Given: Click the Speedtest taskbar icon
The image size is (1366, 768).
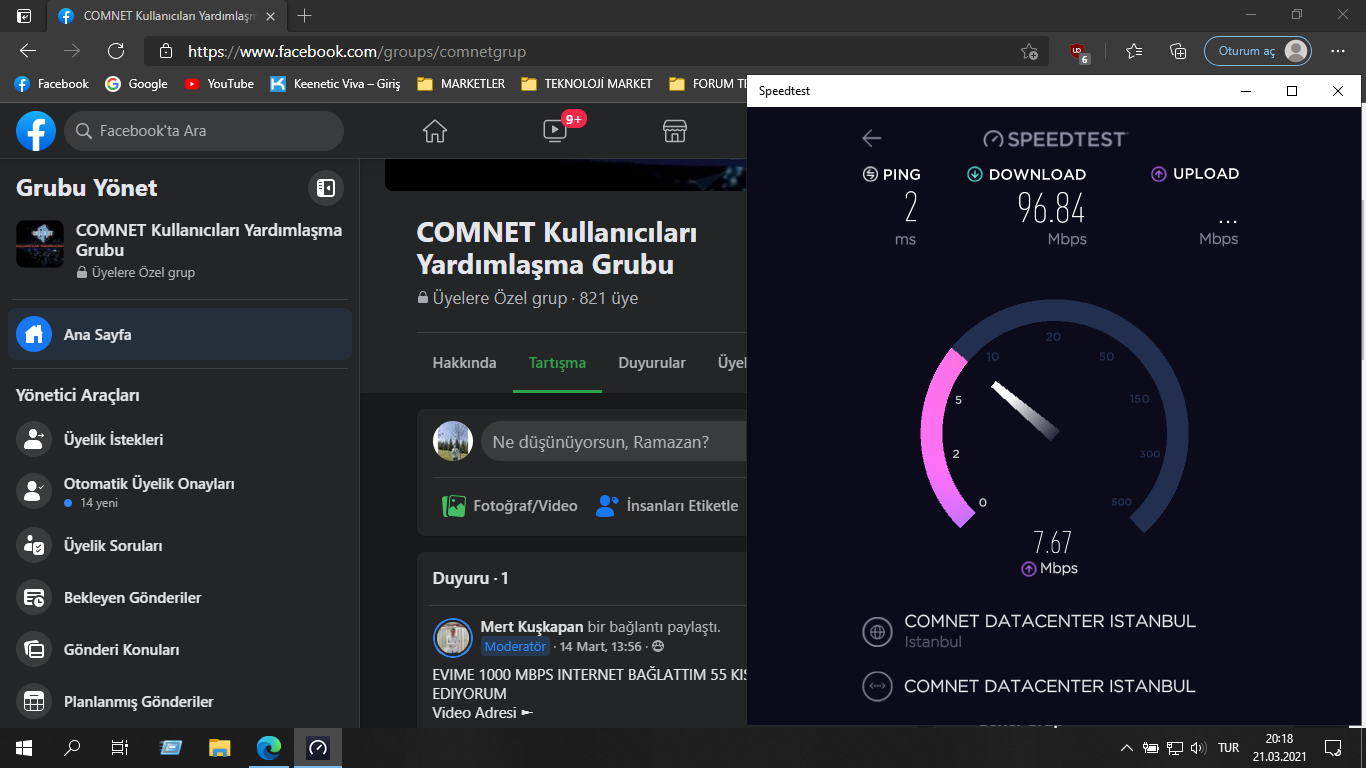Looking at the screenshot, I should (318, 747).
